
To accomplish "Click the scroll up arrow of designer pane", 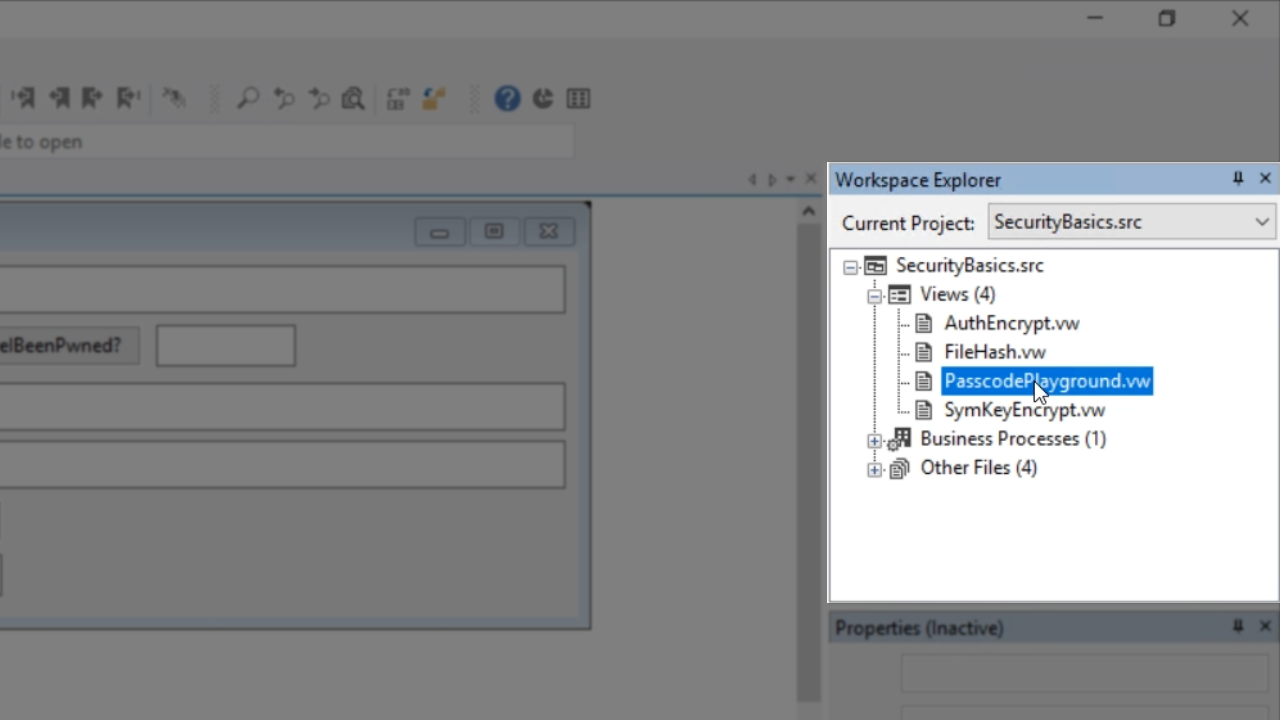I will (808, 211).
